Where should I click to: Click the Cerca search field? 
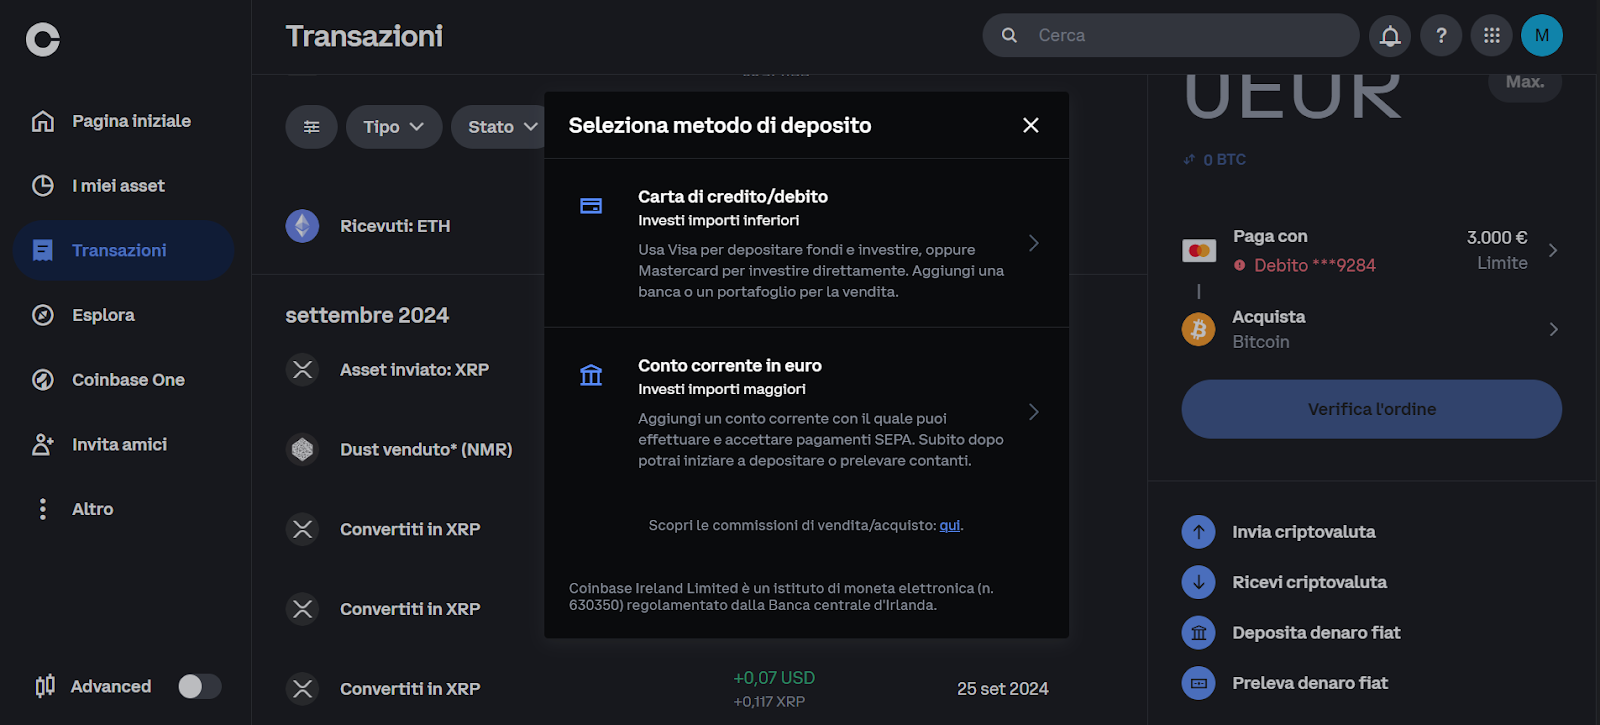(x=1171, y=35)
